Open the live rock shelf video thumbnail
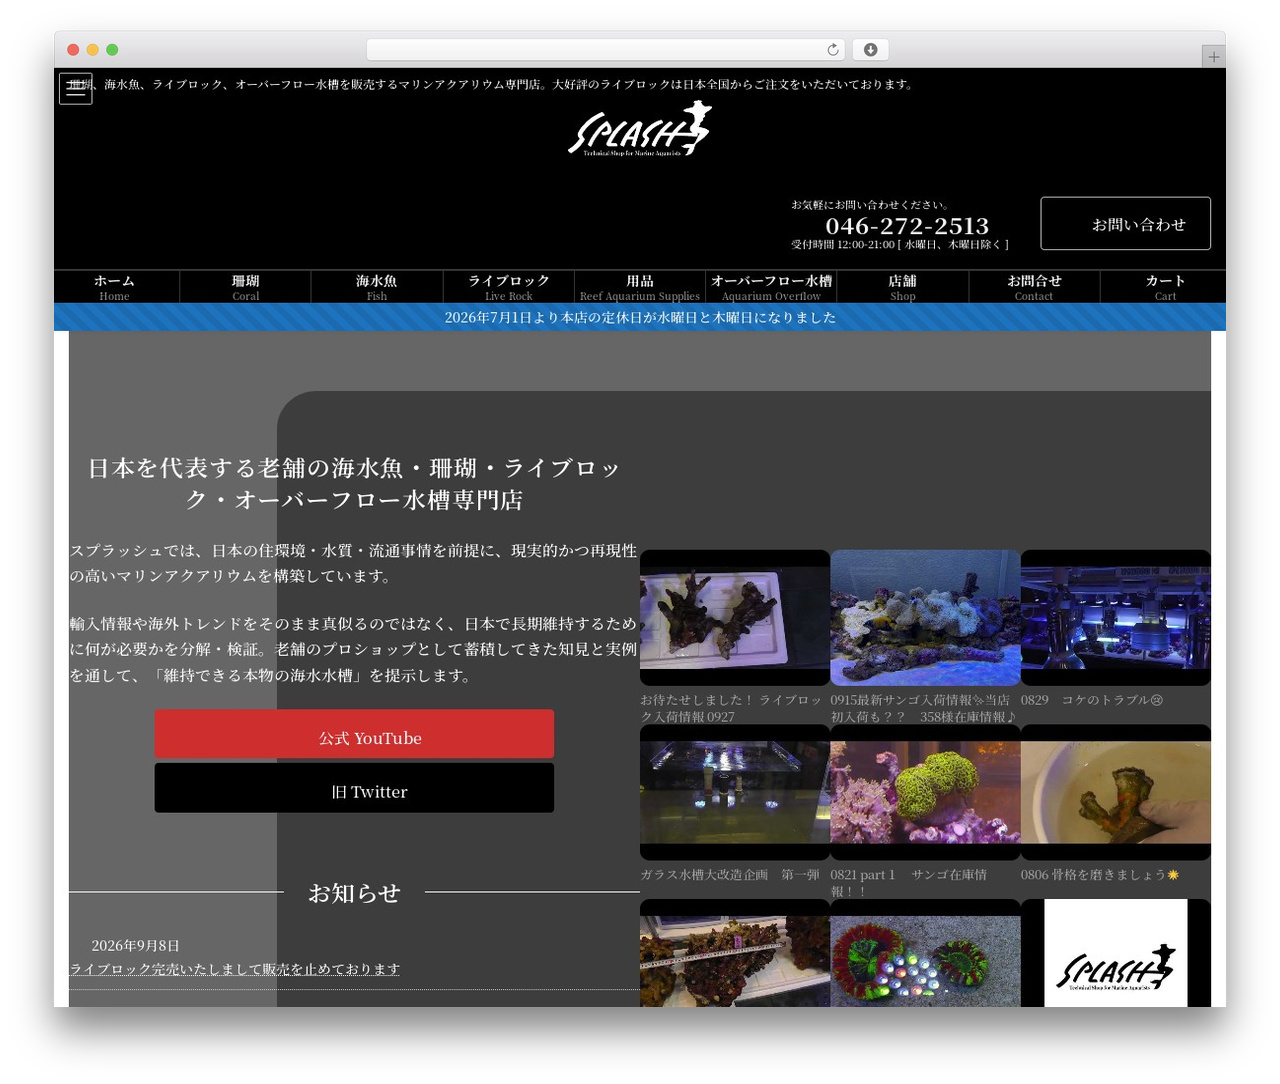Image resolution: width=1280 pixels, height=1084 pixels. tap(735, 953)
